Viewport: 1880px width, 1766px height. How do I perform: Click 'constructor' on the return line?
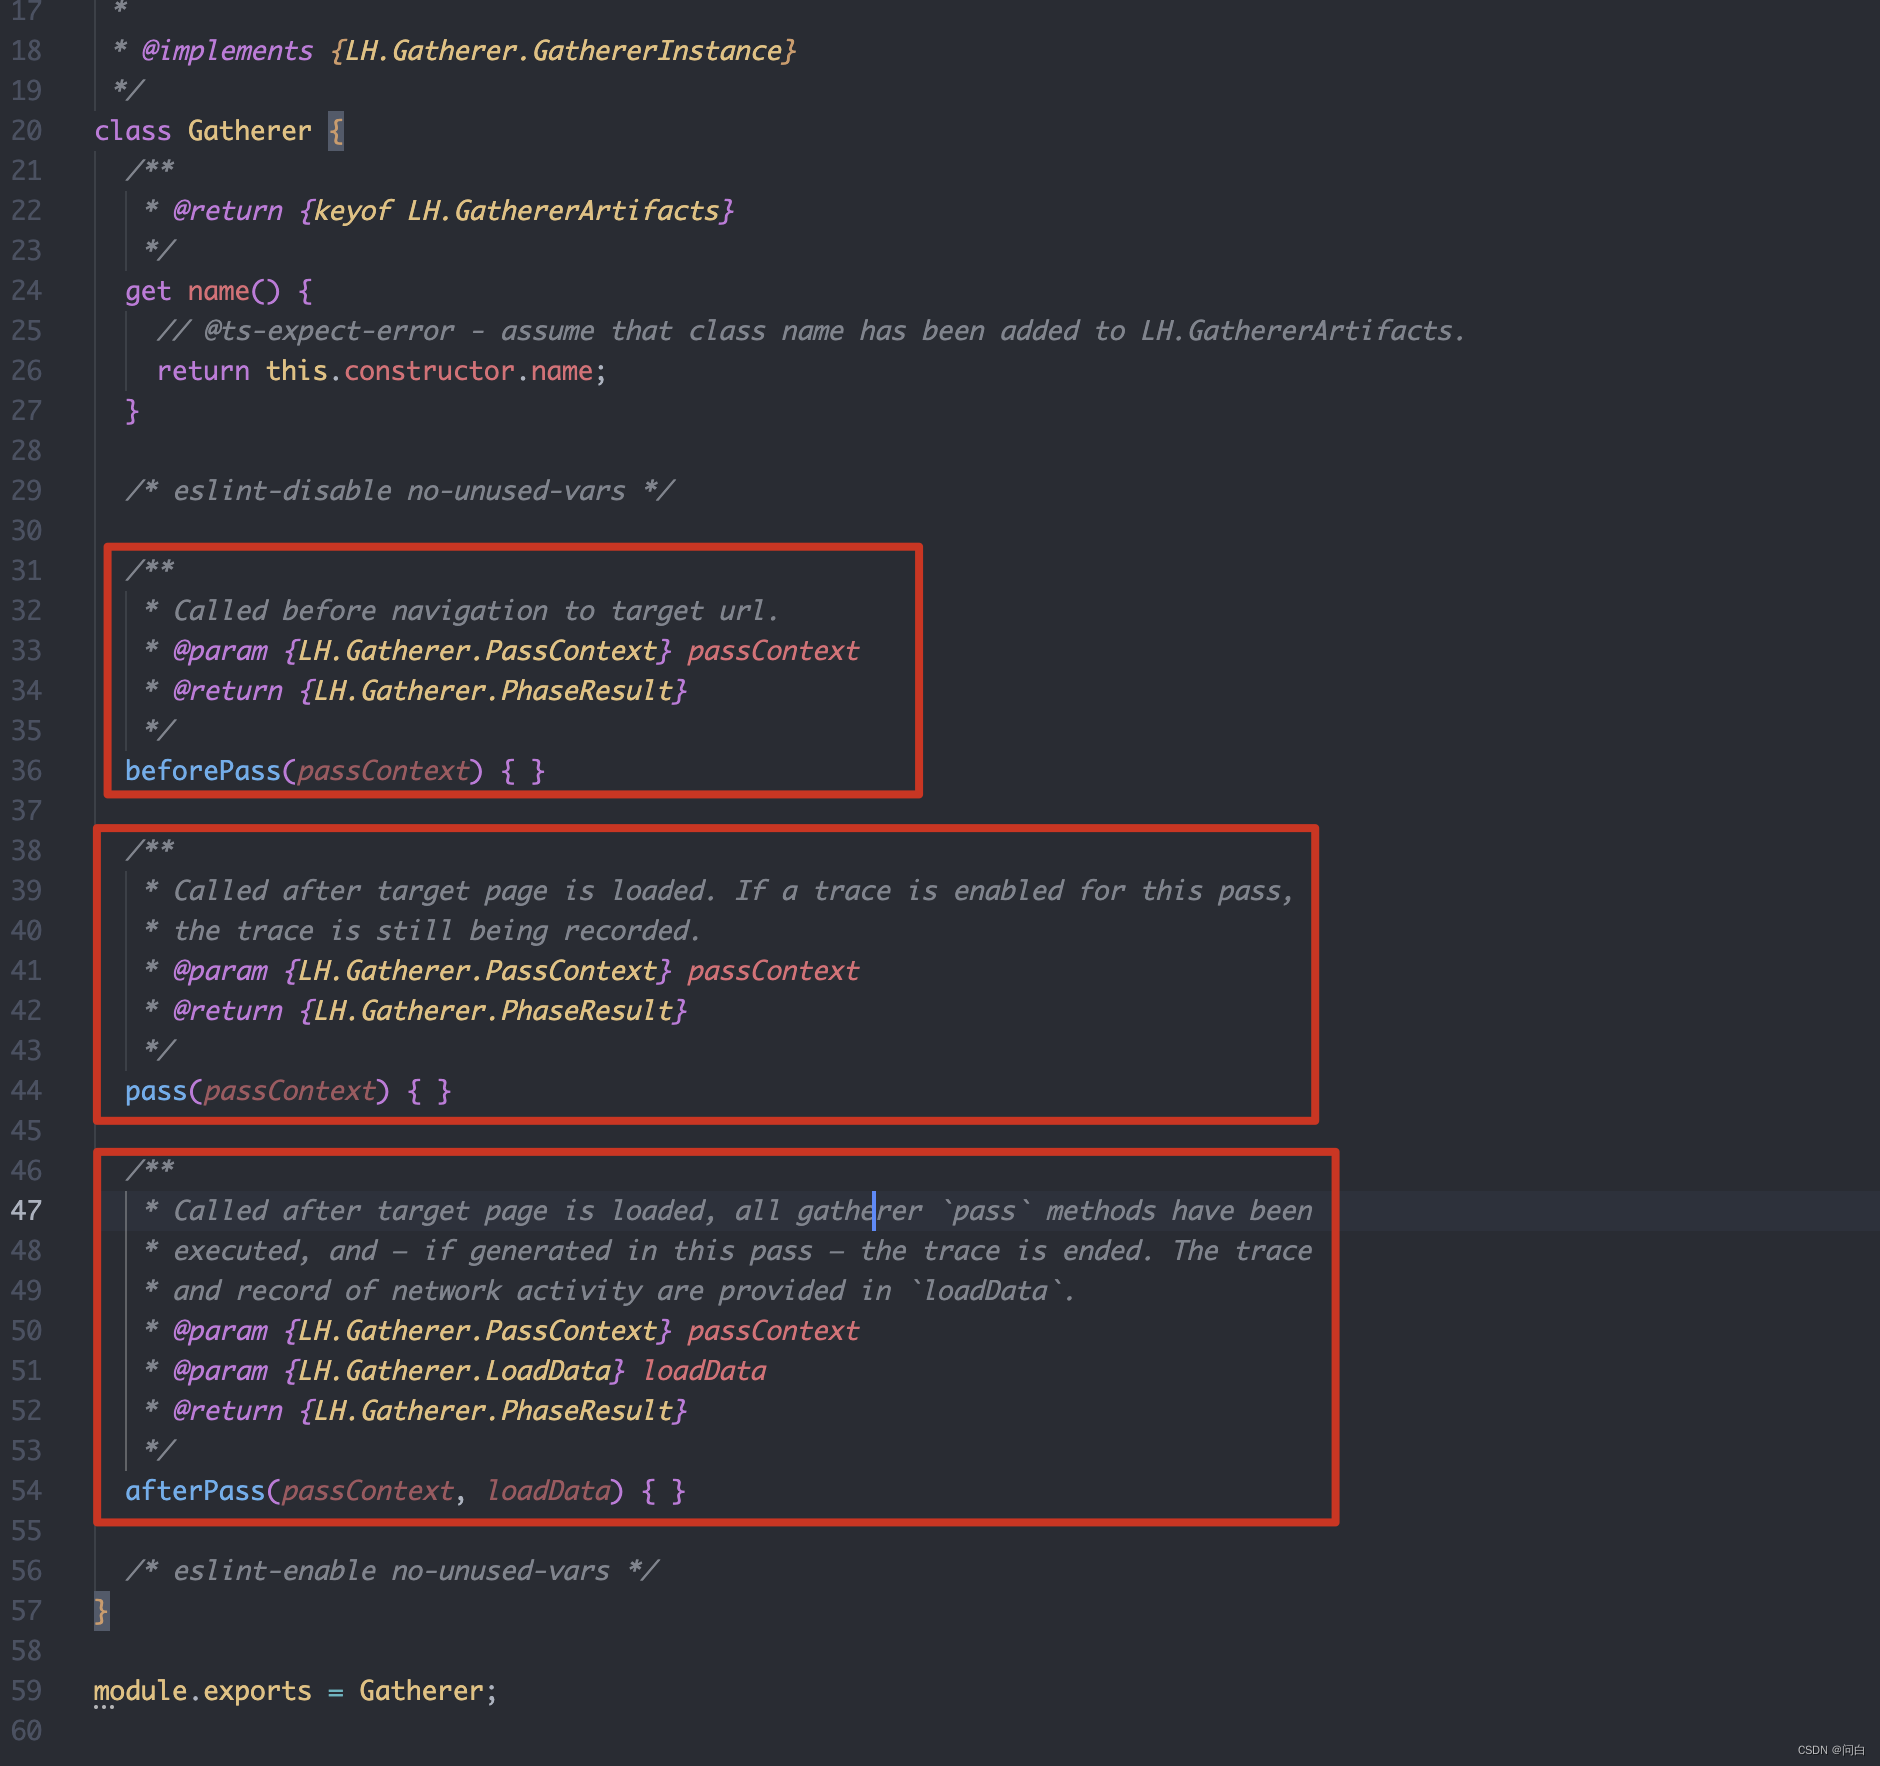(429, 371)
